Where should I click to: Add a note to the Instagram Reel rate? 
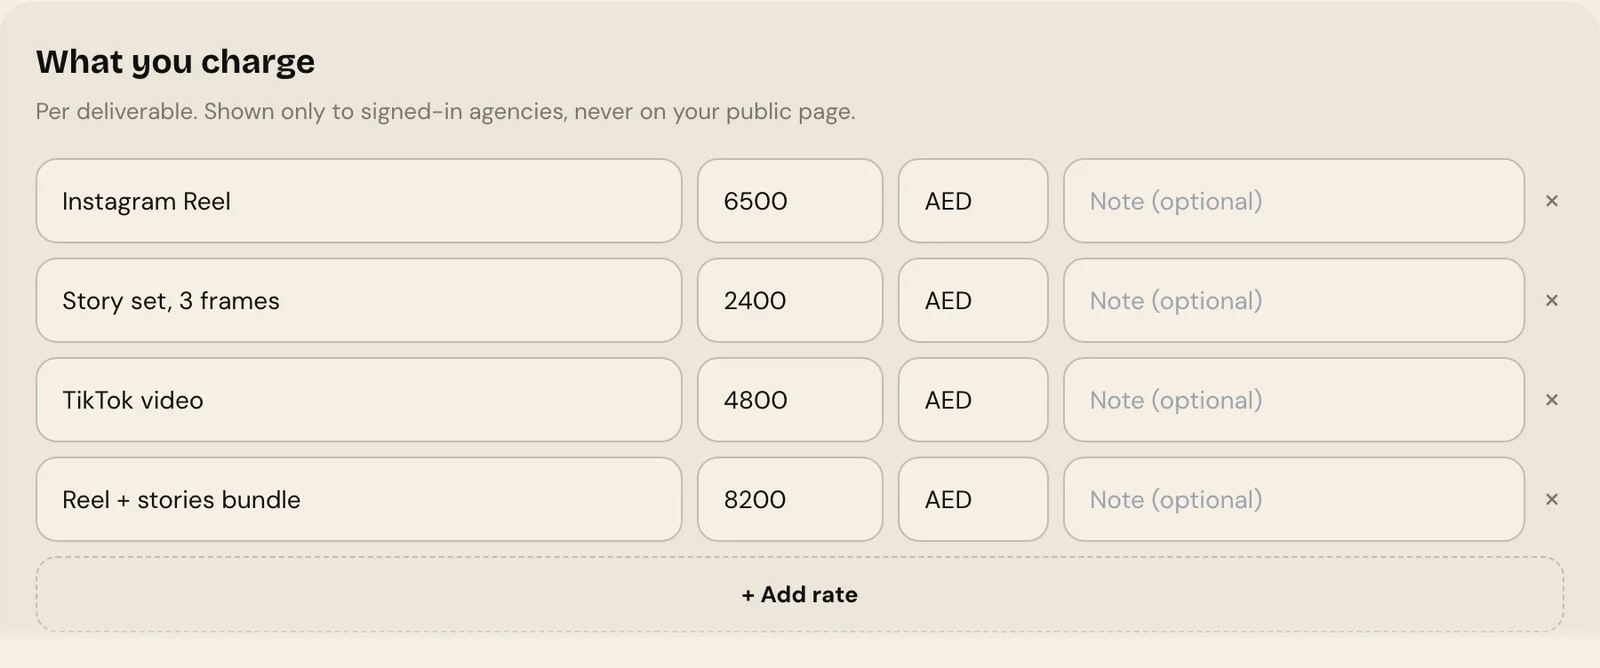1294,201
